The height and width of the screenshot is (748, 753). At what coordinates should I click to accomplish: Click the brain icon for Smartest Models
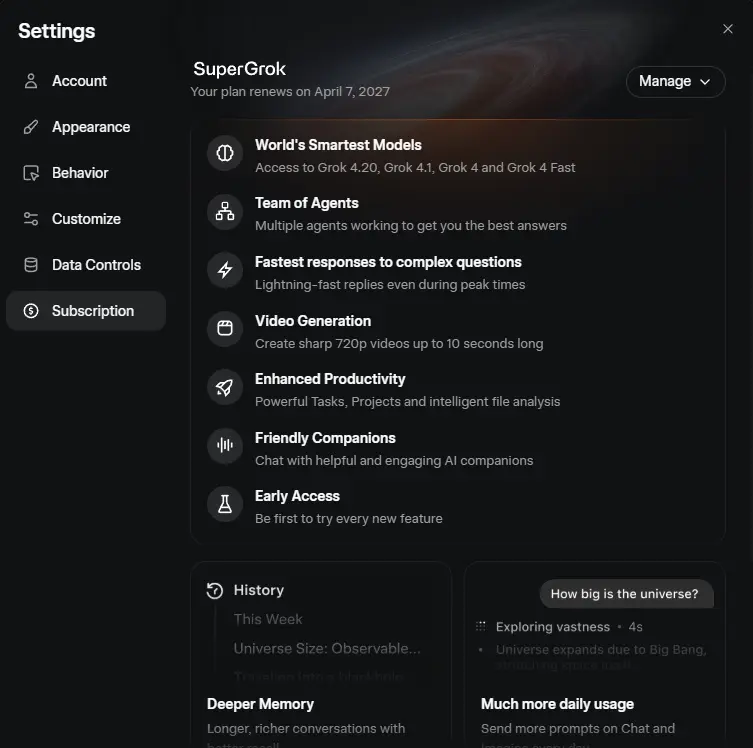pyautogui.click(x=225, y=153)
